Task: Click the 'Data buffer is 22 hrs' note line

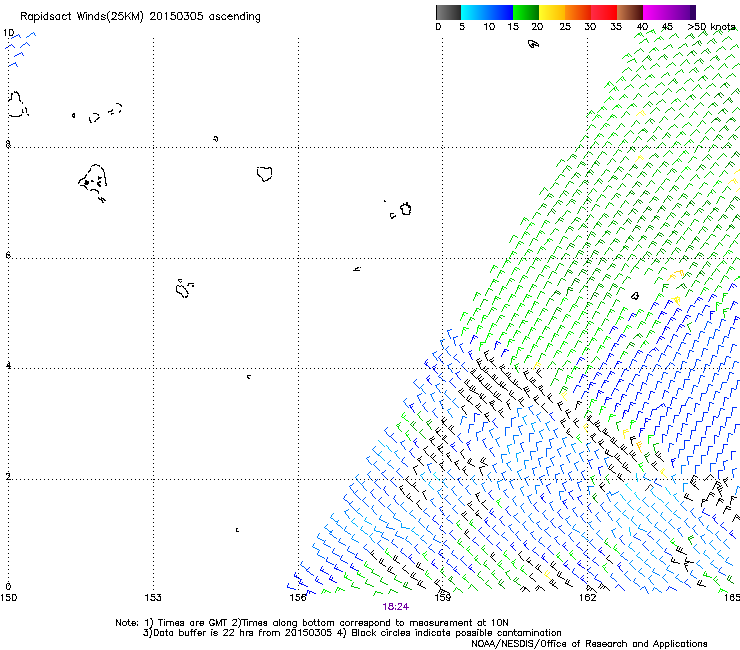Action: pyautogui.click(x=352, y=633)
